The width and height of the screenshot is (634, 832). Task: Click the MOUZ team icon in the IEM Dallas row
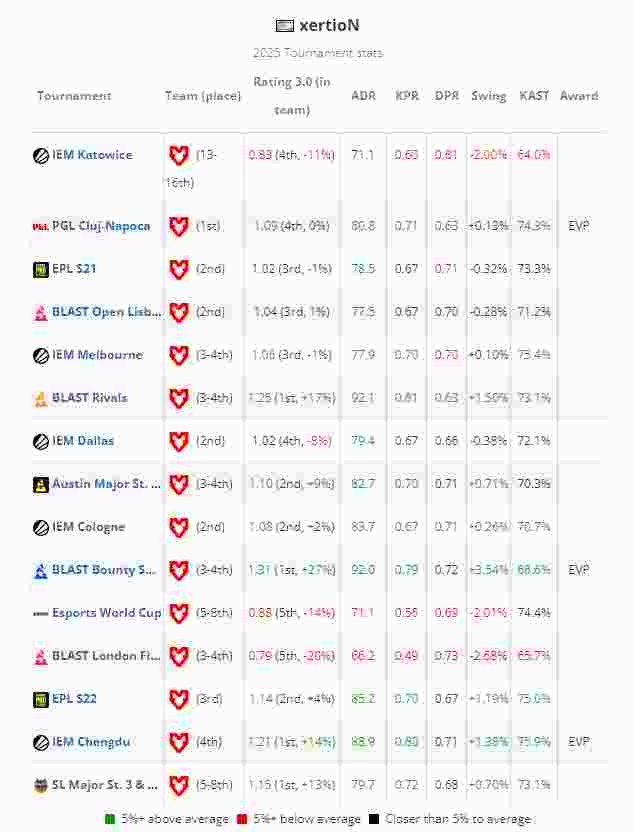[178, 441]
